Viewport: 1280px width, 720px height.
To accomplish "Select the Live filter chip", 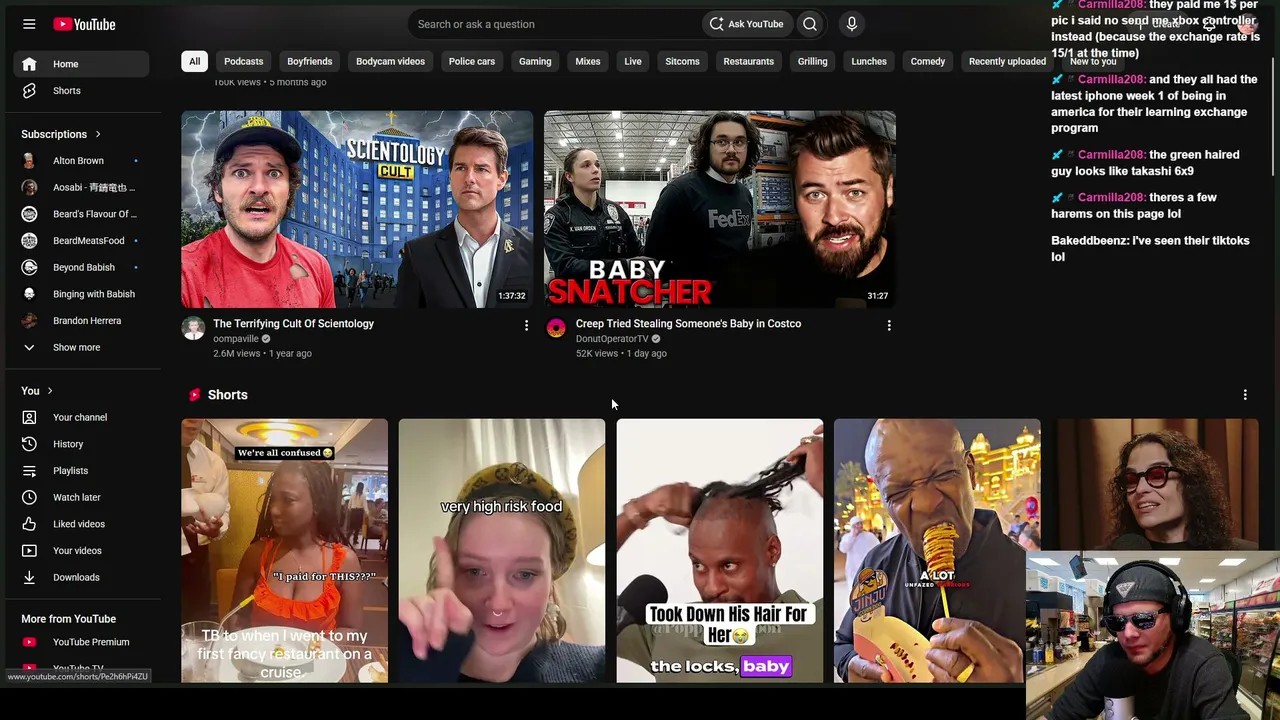I will pos(633,62).
